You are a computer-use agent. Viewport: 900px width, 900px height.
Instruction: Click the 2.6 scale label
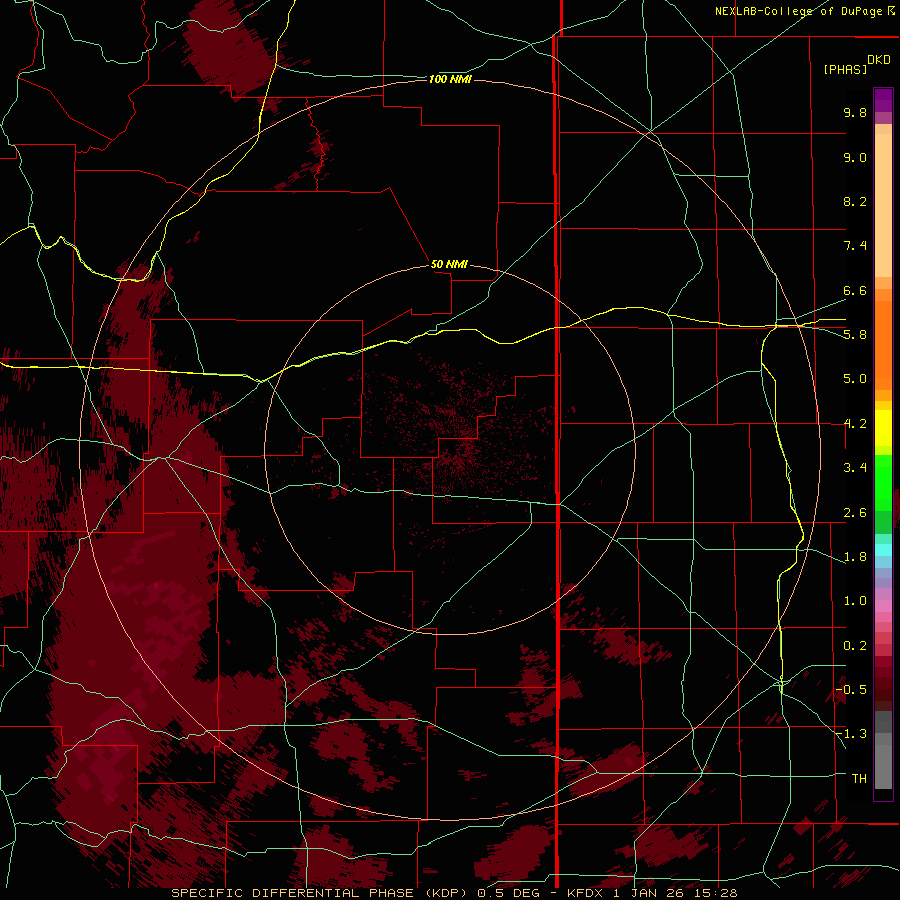[855, 513]
